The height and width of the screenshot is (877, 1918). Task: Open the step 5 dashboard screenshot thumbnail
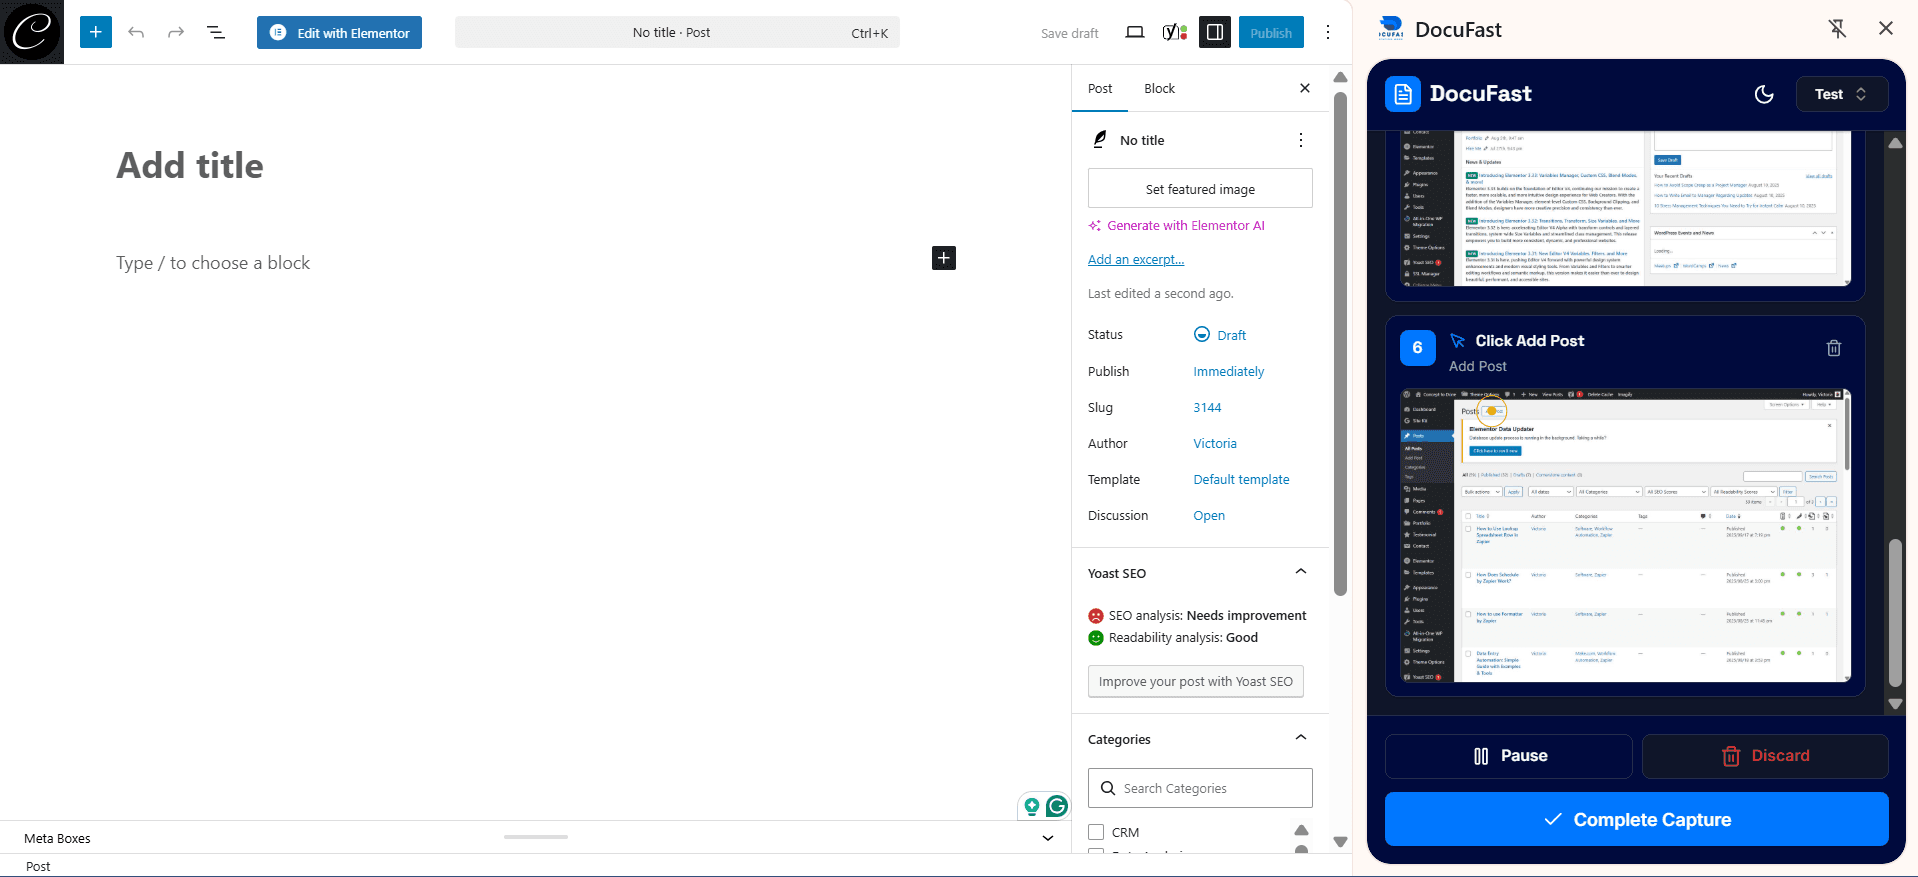click(1625, 208)
